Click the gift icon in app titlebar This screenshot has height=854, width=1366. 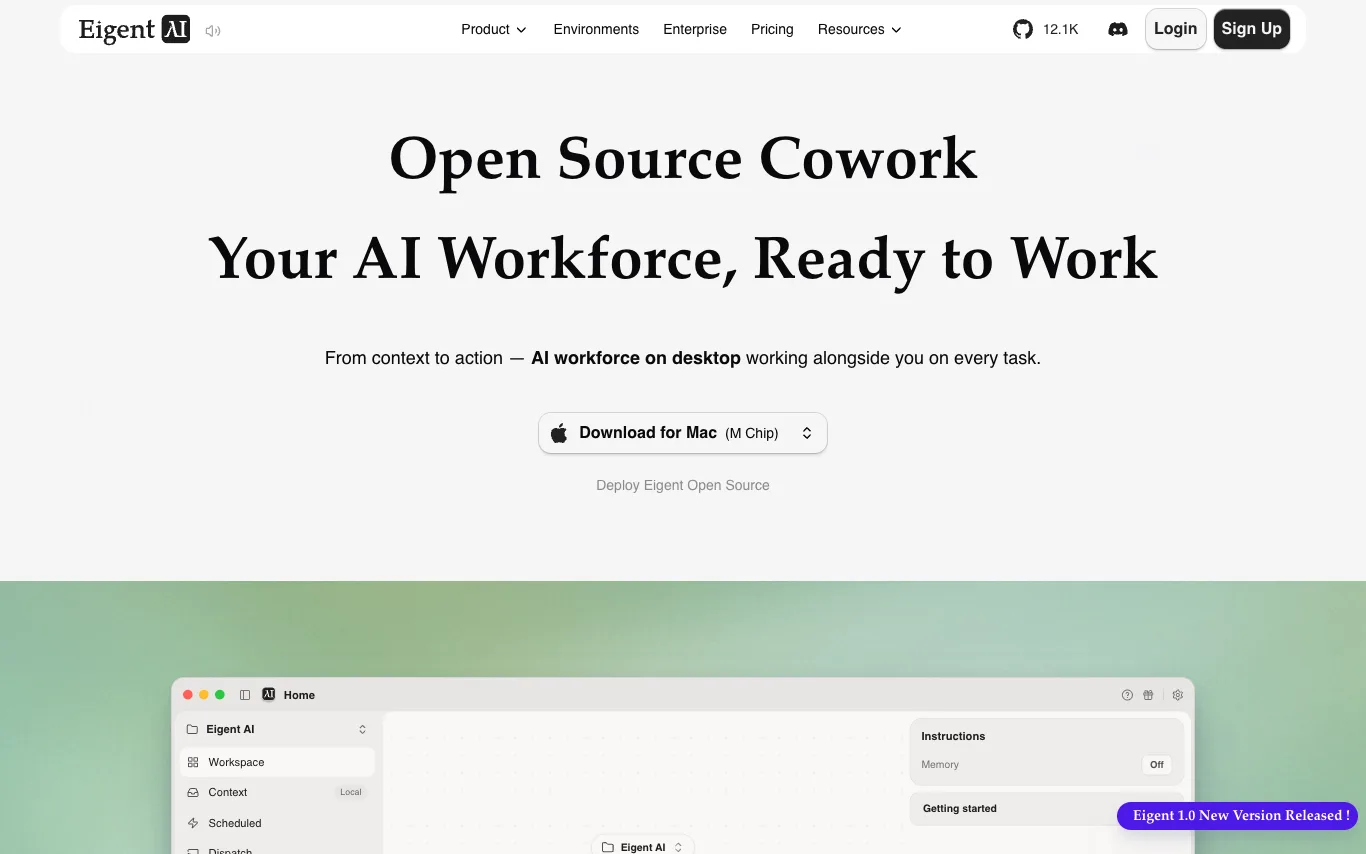(x=1148, y=695)
